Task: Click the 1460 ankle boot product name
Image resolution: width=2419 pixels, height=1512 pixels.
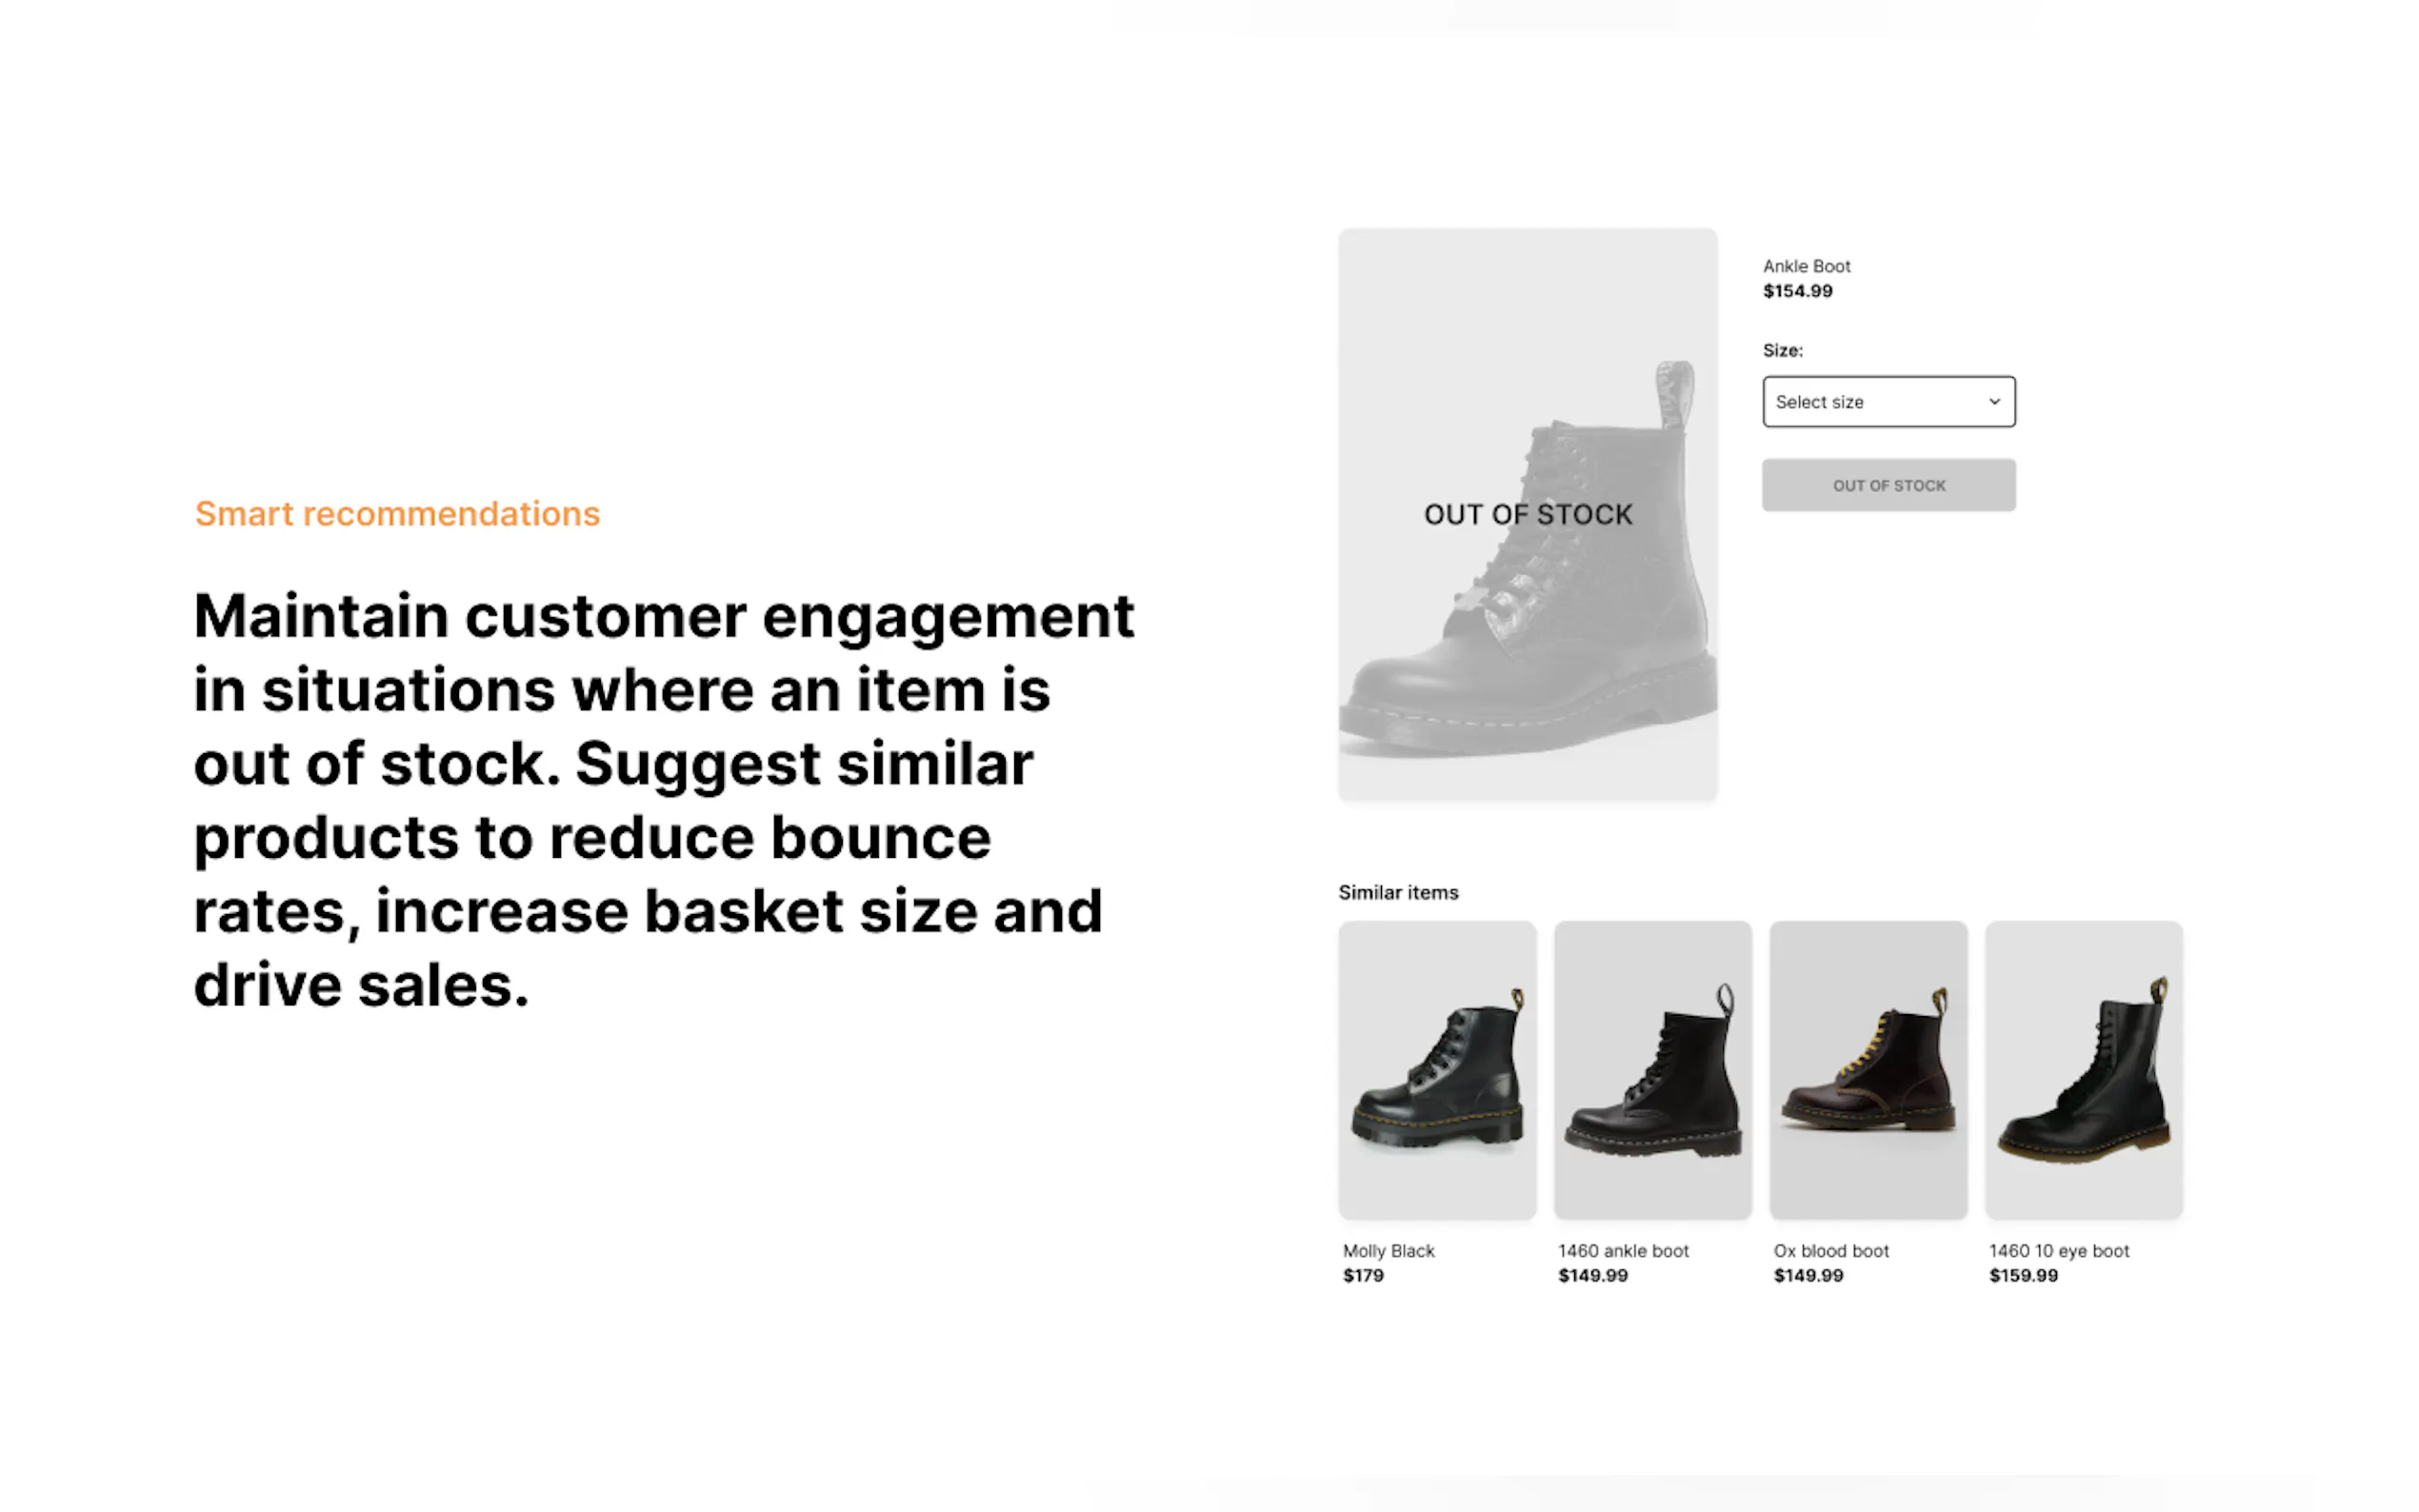Action: tap(1622, 1250)
